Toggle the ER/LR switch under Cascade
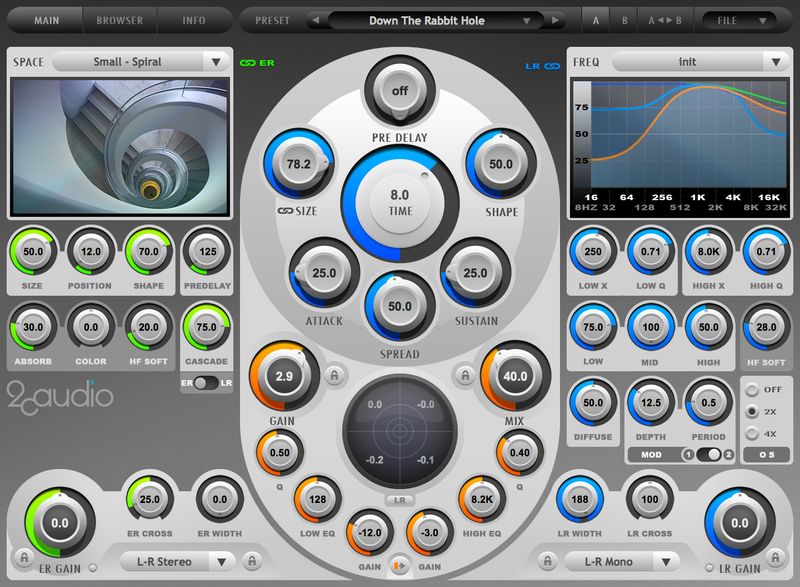The image size is (800, 587). 206,383
